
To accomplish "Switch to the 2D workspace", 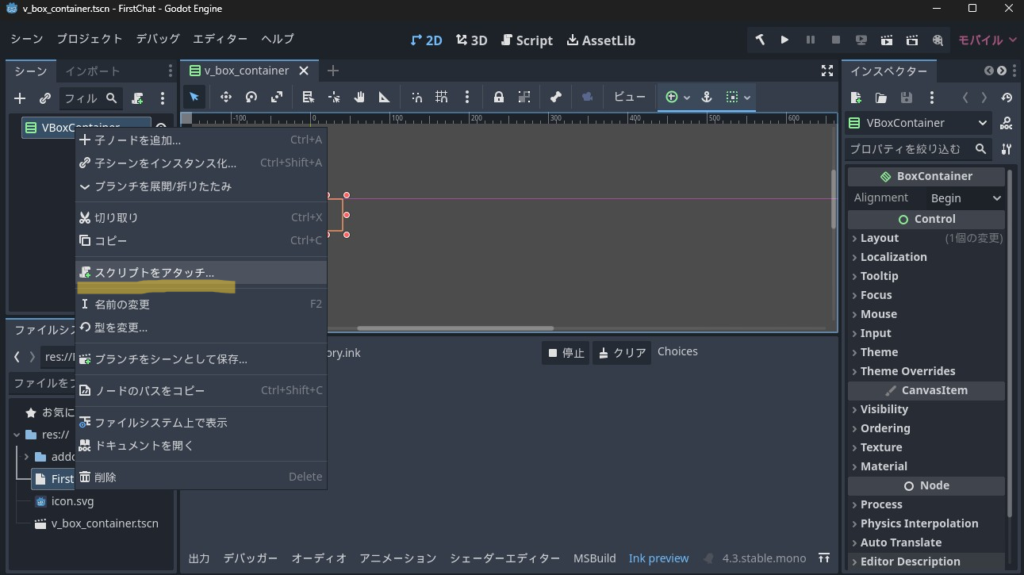I will coord(426,40).
